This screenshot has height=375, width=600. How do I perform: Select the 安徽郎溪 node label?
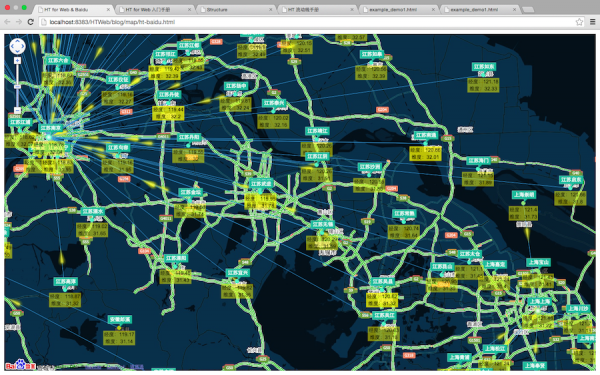(120, 320)
